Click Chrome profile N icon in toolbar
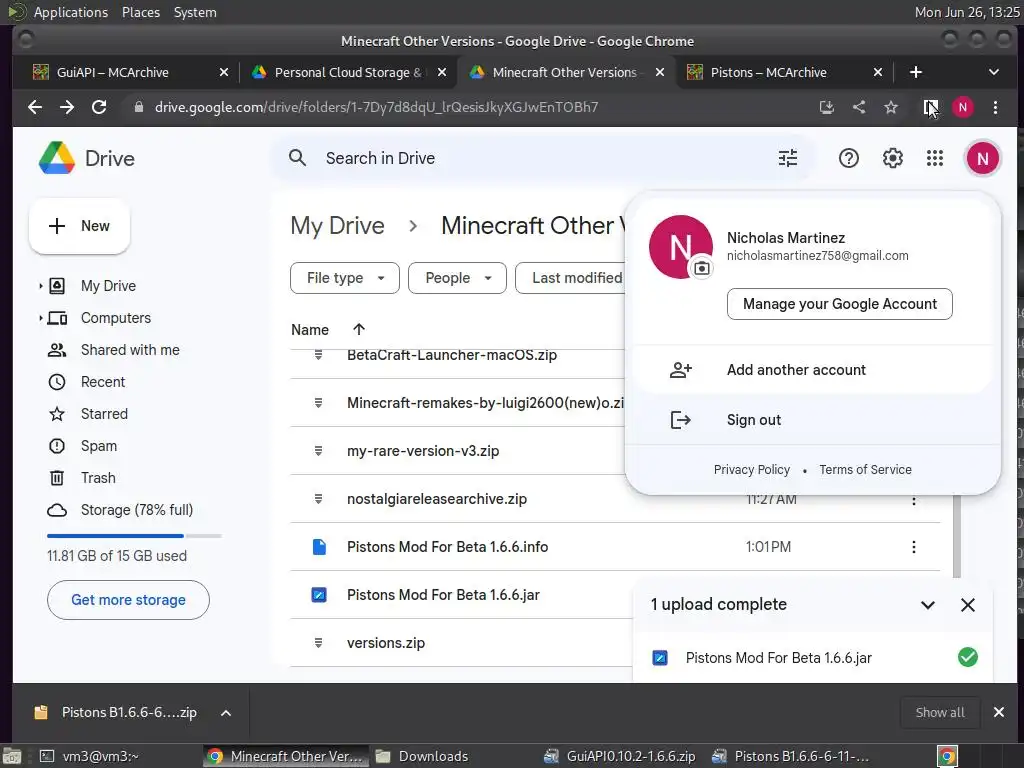Screen dimensions: 1024x768 (963, 107)
